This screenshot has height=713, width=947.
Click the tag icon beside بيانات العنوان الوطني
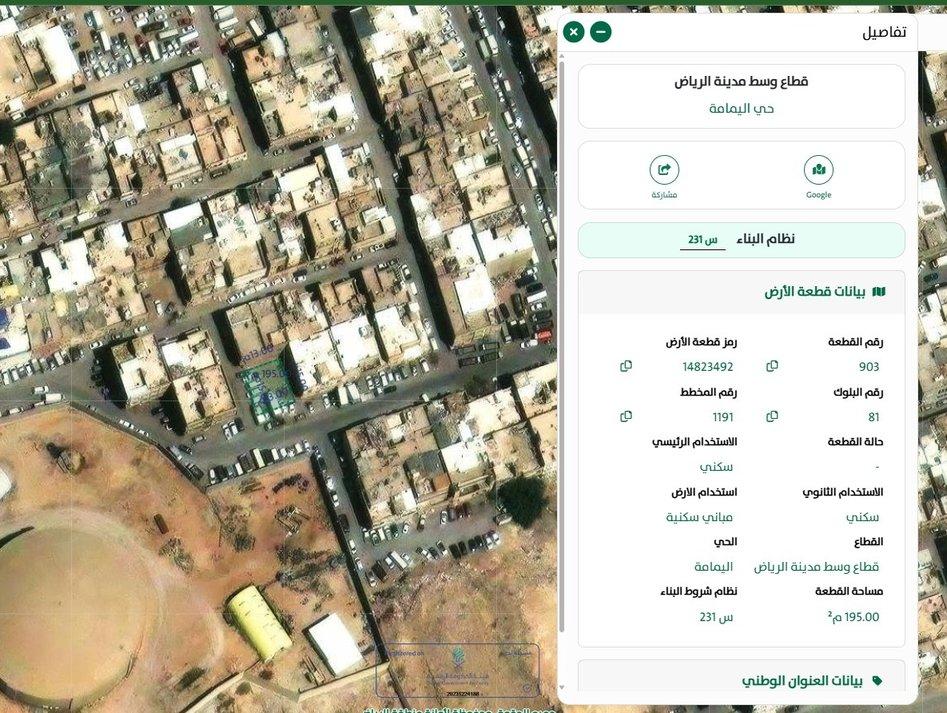coord(878,681)
